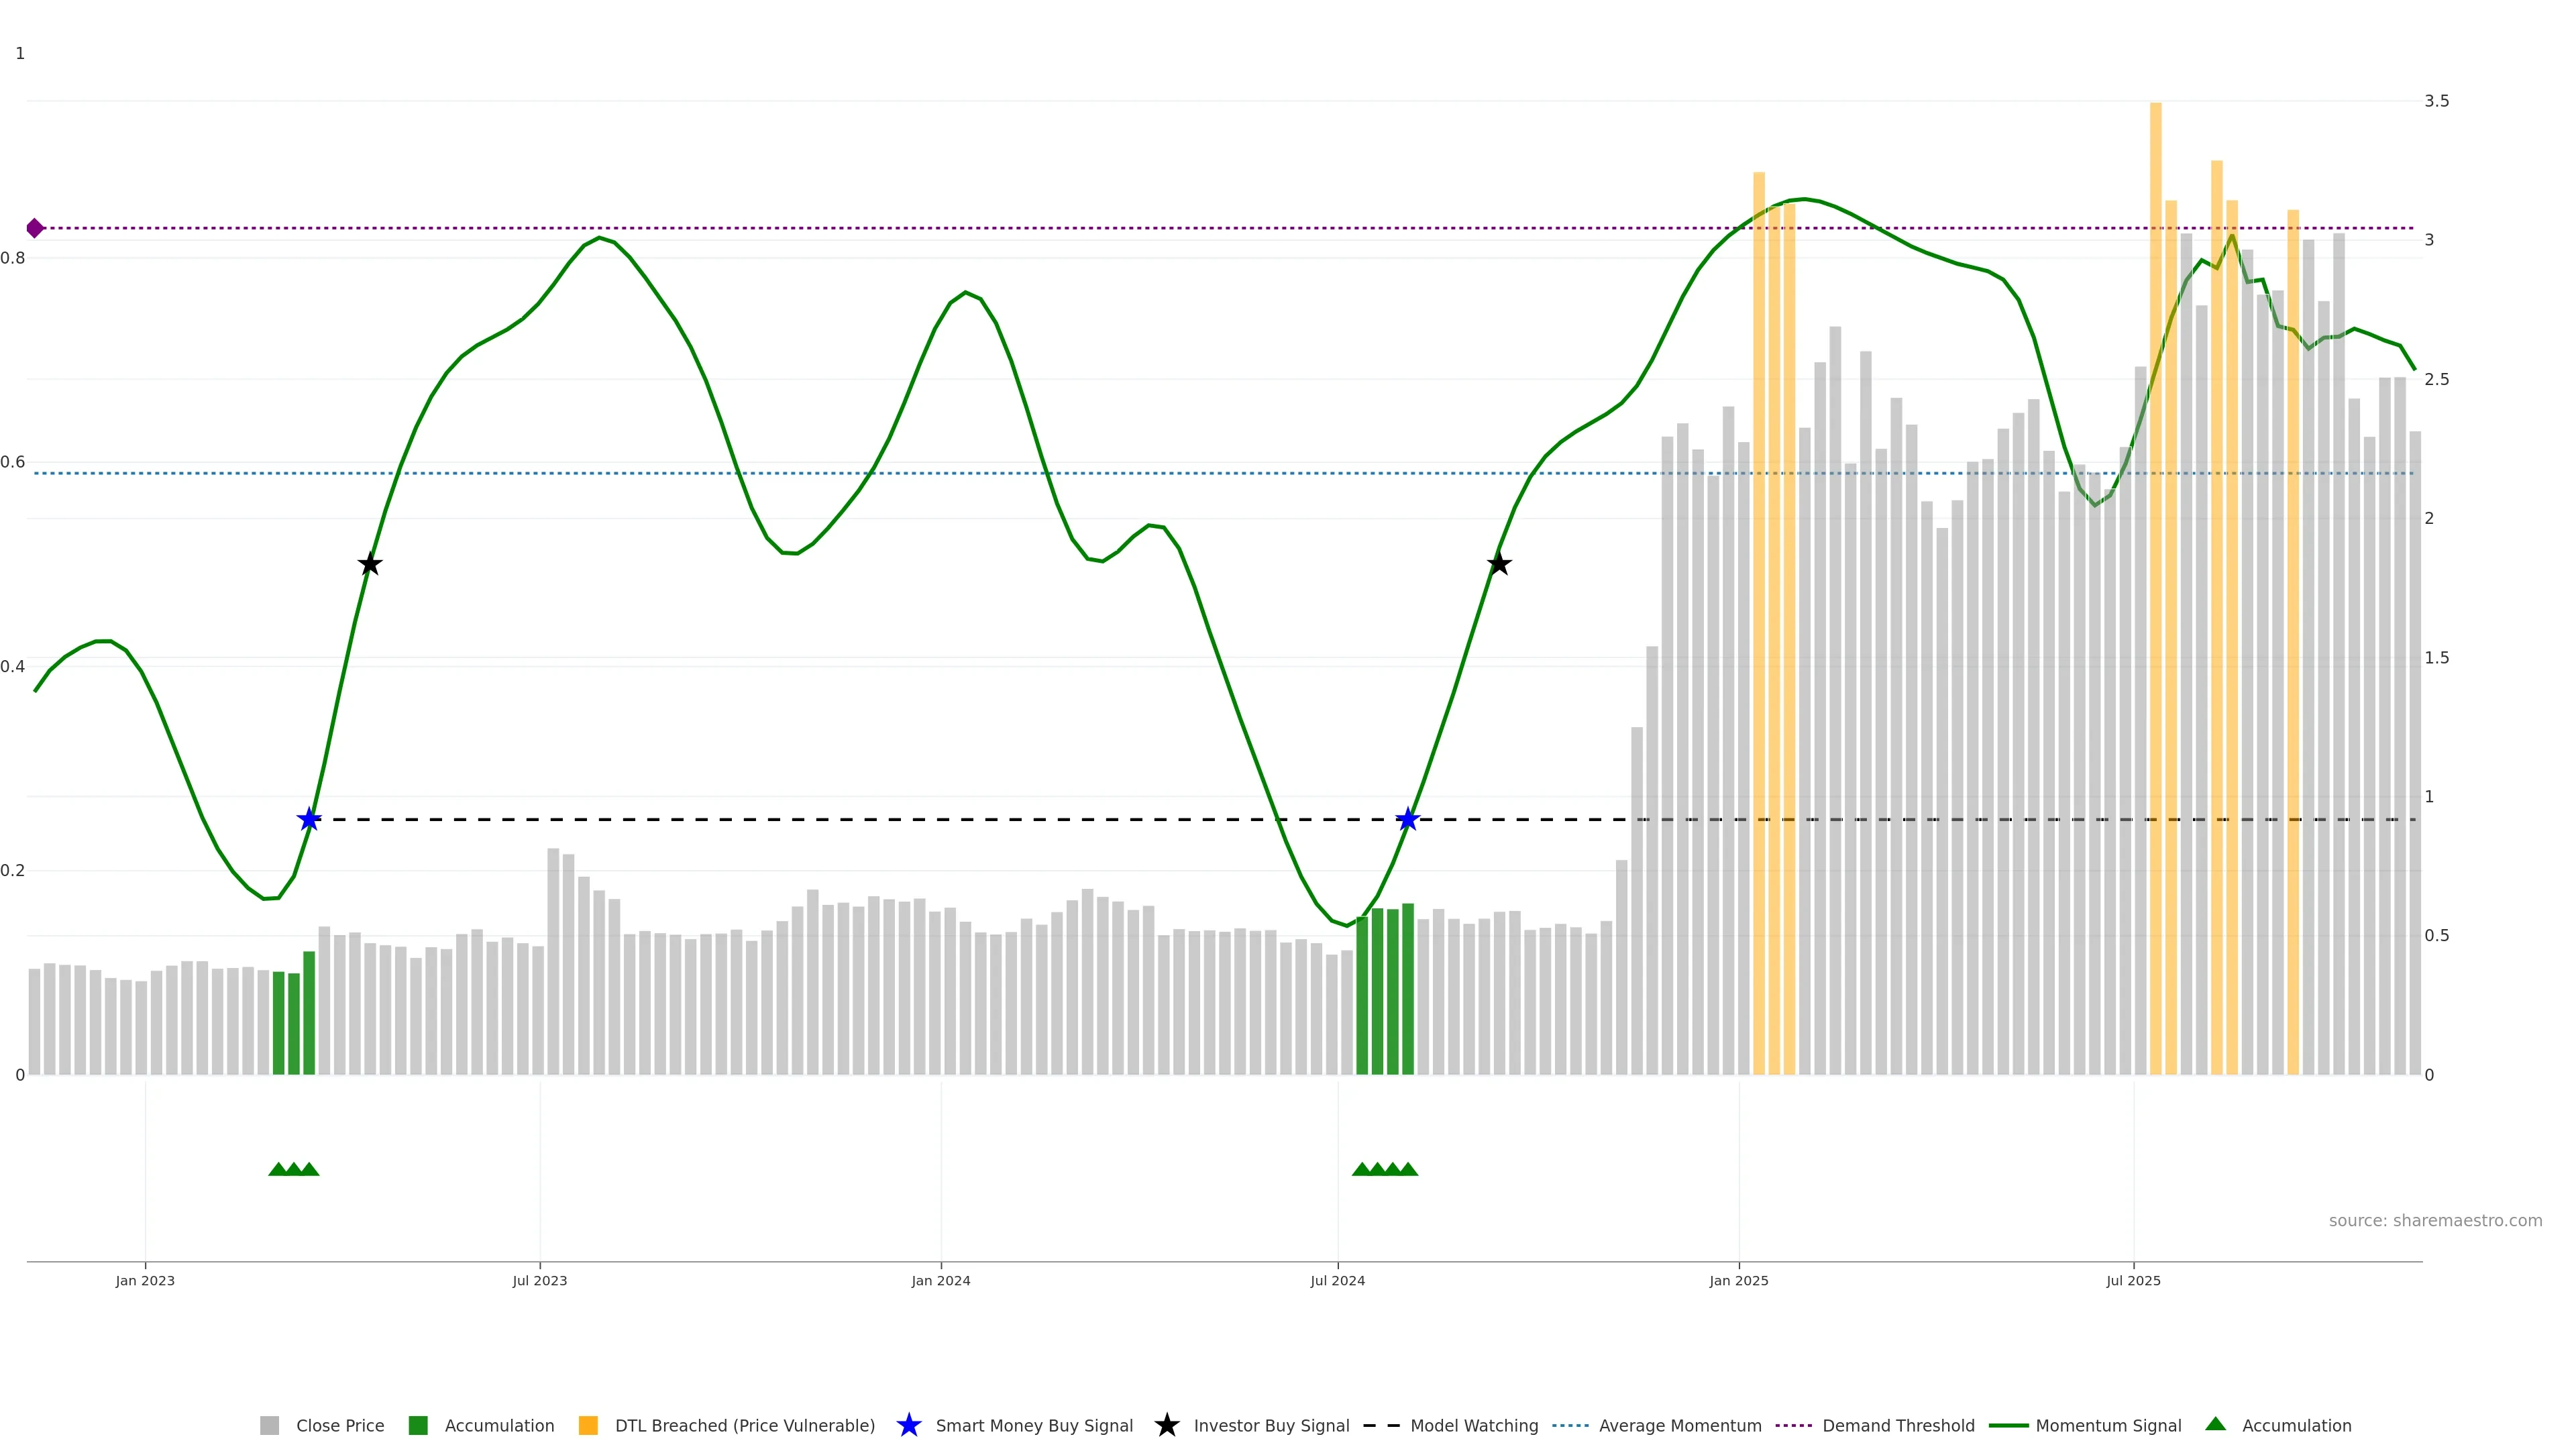The height and width of the screenshot is (1449, 2576).
Task: Click the blue star icon in legend
Action: (x=909, y=1426)
